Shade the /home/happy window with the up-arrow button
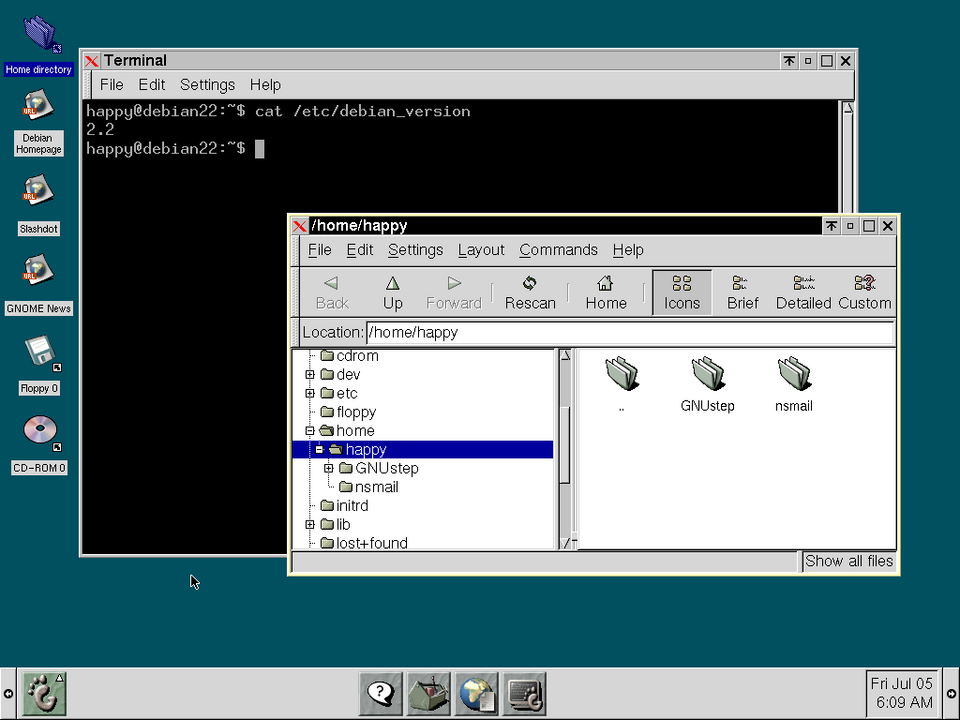This screenshot has height=720, width=960. pyautogui.click(x=831, y=226)
